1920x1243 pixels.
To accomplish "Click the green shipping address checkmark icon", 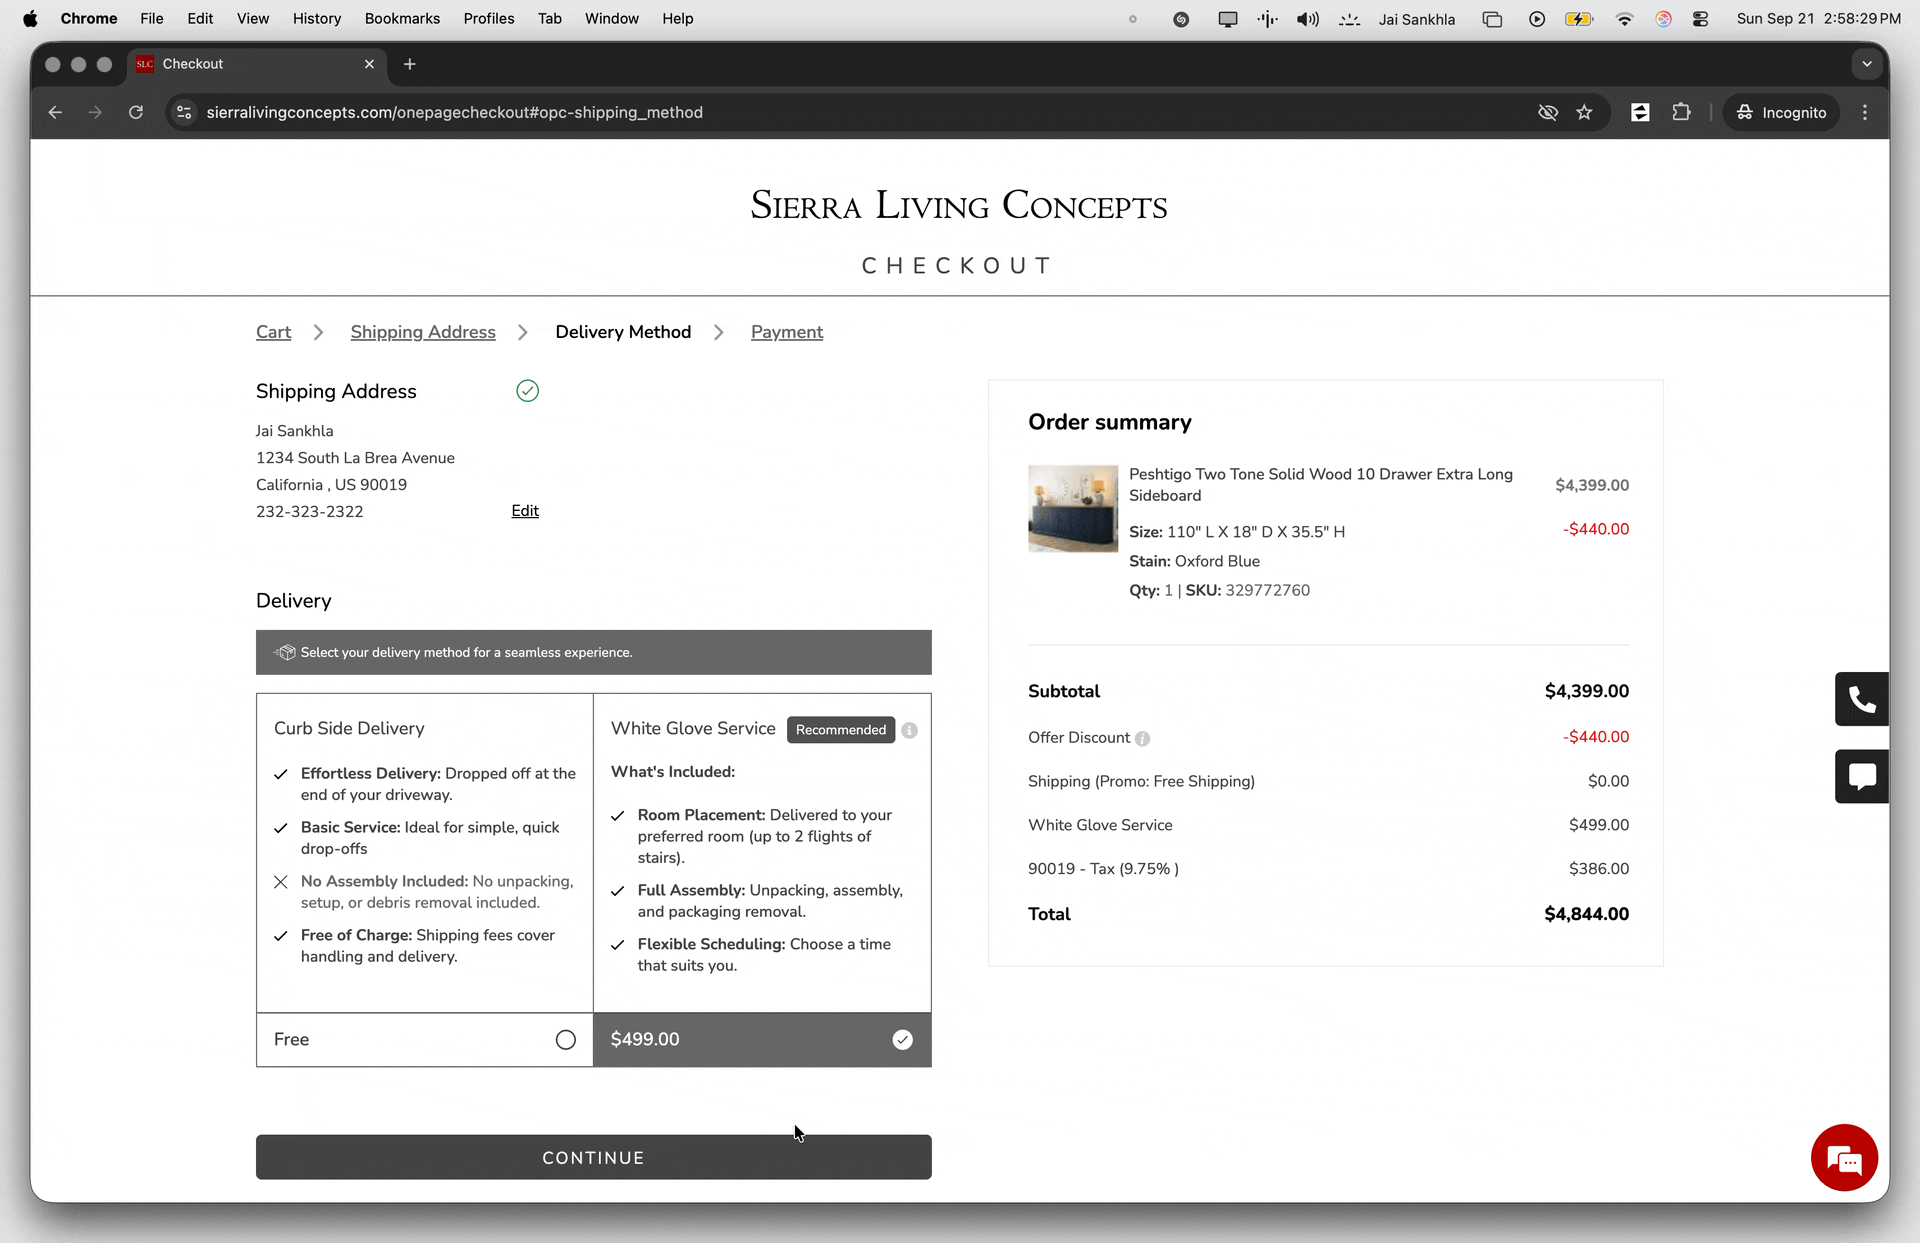I will click(x=527, y=391).
